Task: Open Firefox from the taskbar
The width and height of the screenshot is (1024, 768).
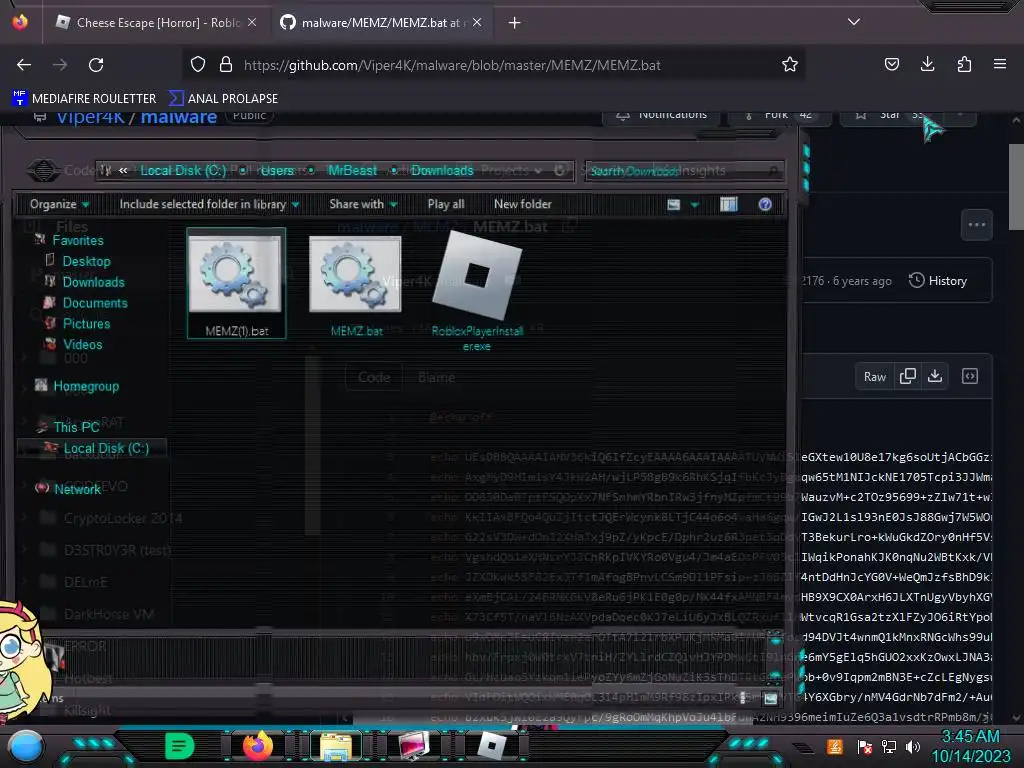Action: 257,745
